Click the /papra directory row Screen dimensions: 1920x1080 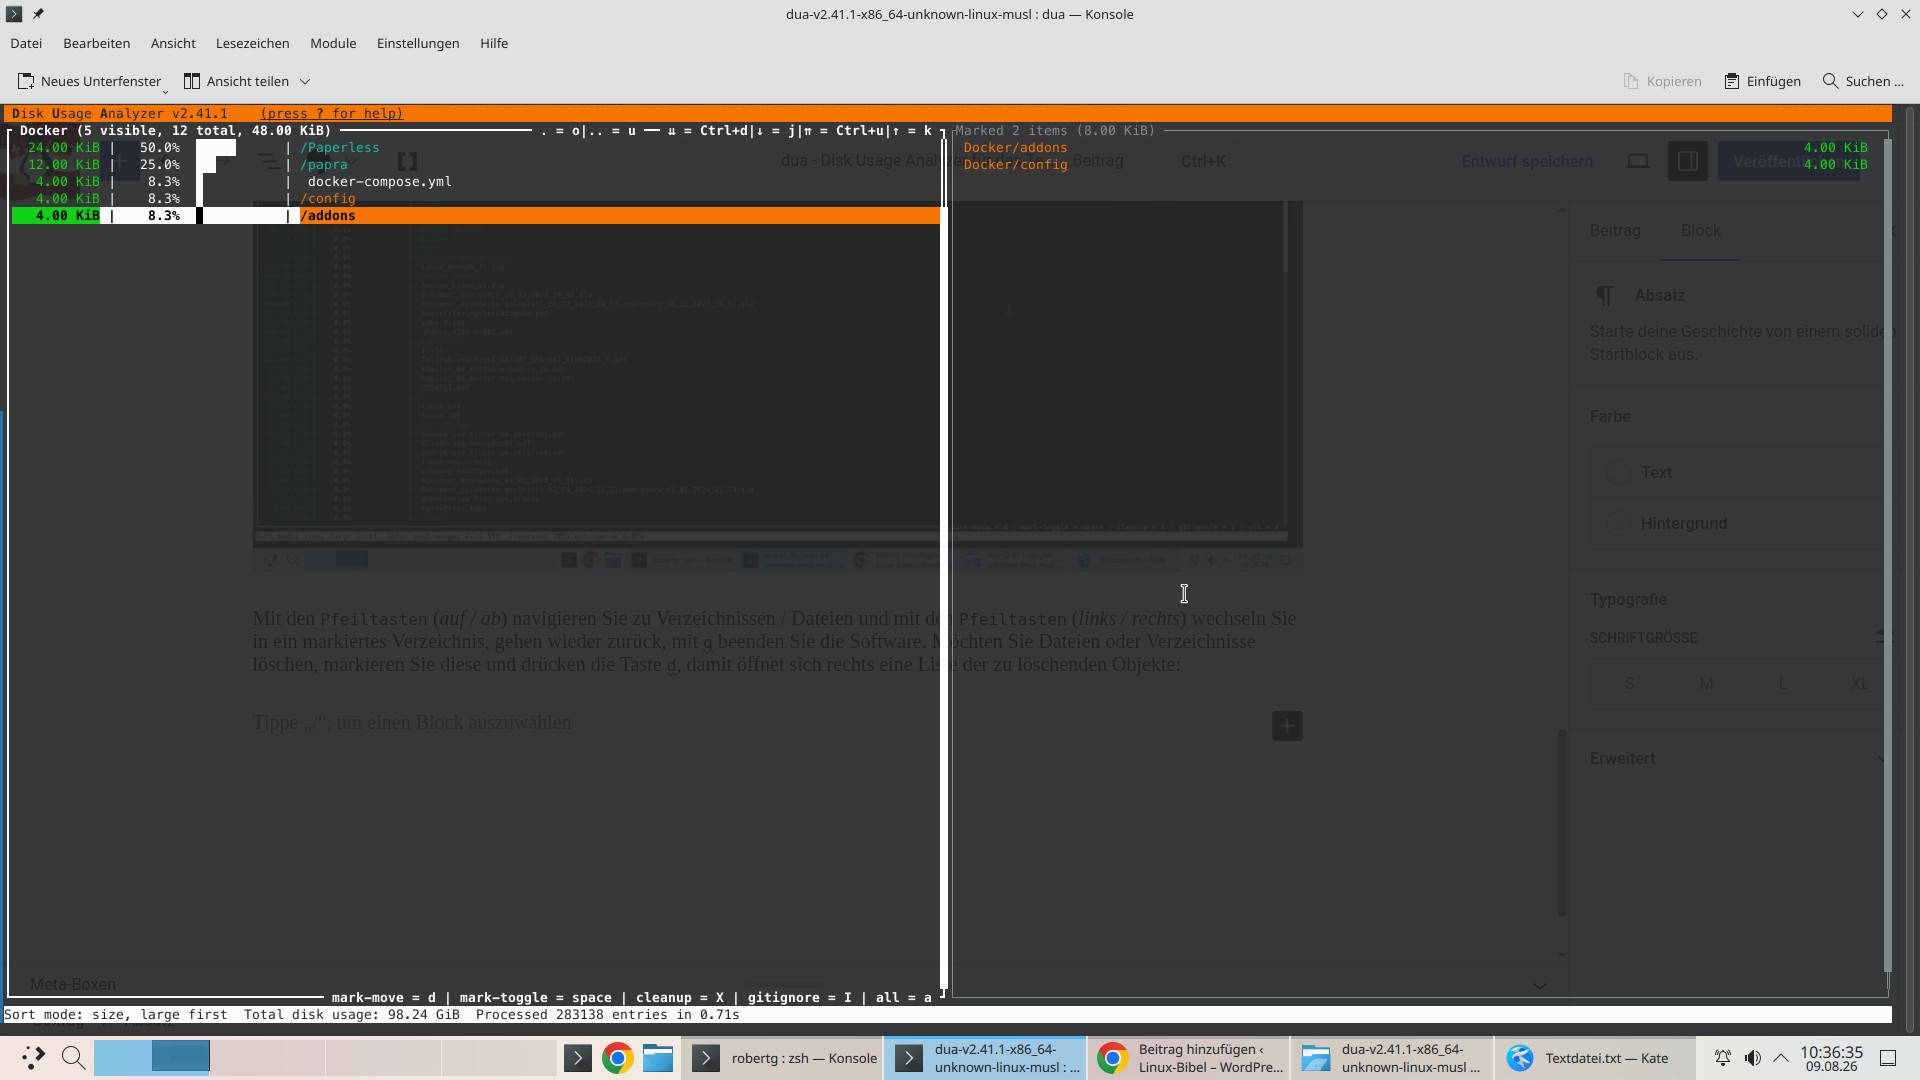[x=476, y=165]
